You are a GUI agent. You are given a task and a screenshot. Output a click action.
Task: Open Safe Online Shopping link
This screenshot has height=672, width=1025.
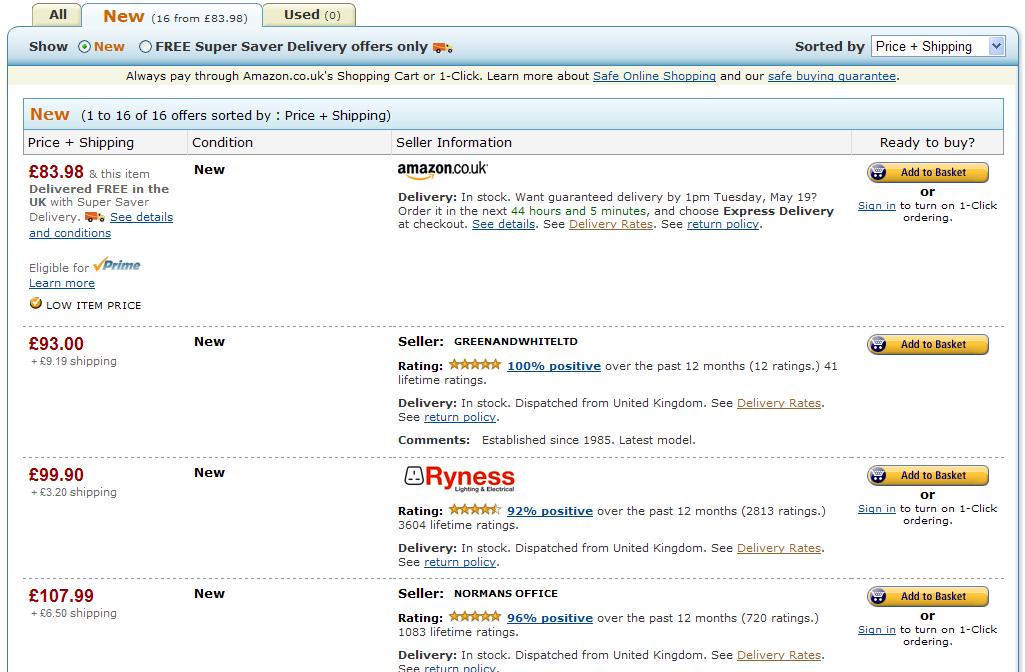(x=654, y=76)
